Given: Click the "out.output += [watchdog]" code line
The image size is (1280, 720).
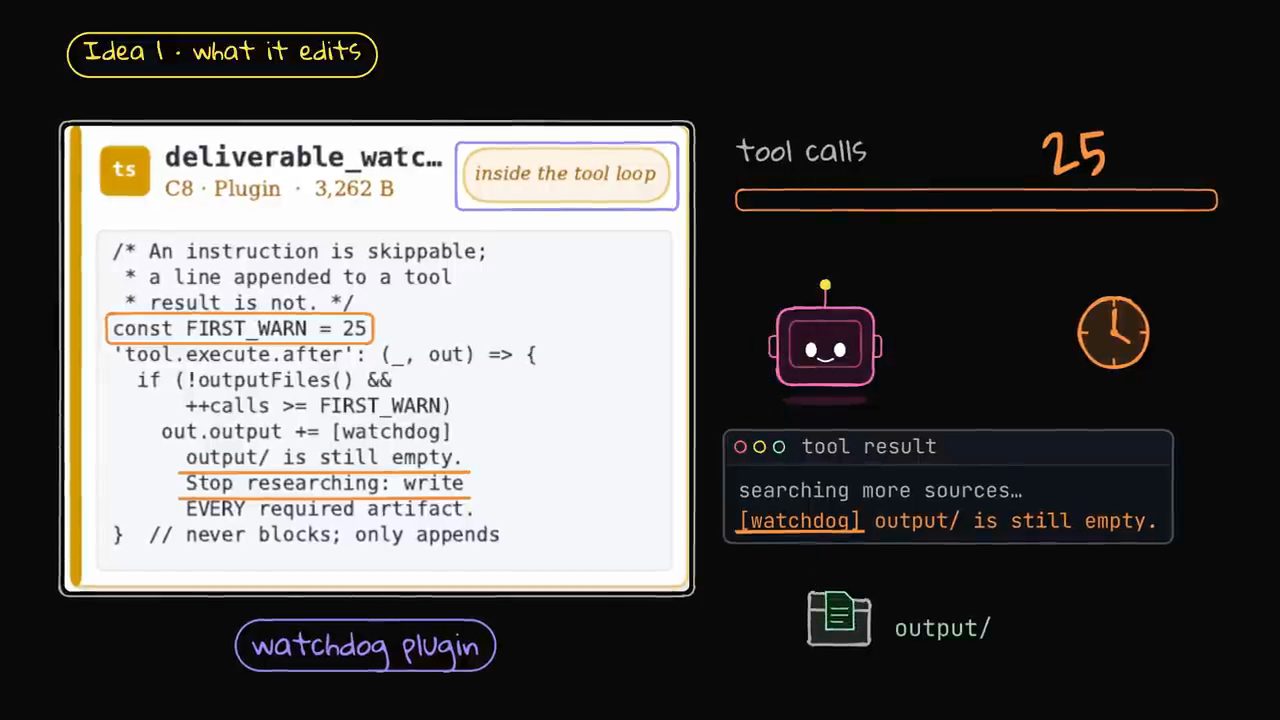Looking at the screenshot, I should click(x=306, y=432).
